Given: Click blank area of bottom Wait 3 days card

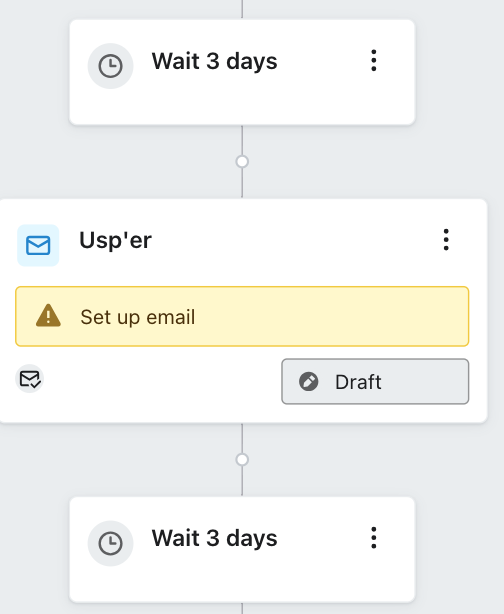Looking at the screenshot, I should (242, 581).
